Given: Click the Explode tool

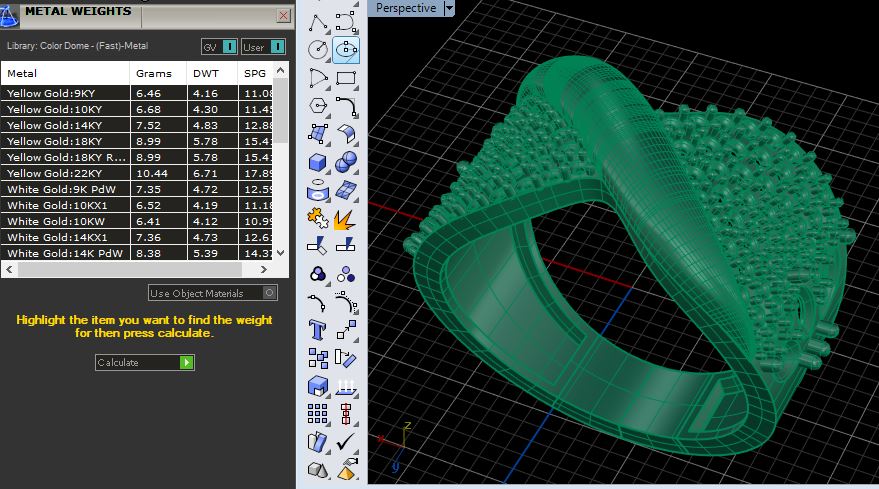Looking at the screenshot, I should pyautogui.click(x=346, y=218).
